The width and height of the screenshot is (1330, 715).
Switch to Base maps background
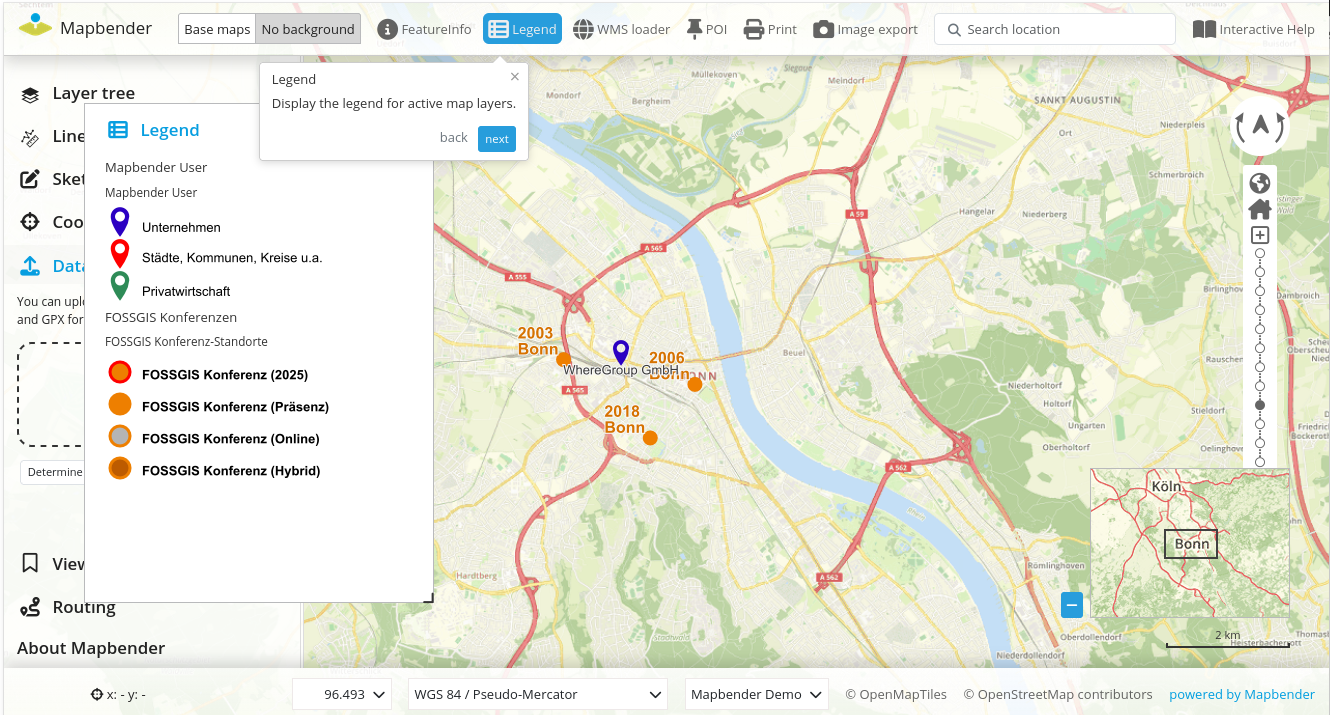(217, 29)
